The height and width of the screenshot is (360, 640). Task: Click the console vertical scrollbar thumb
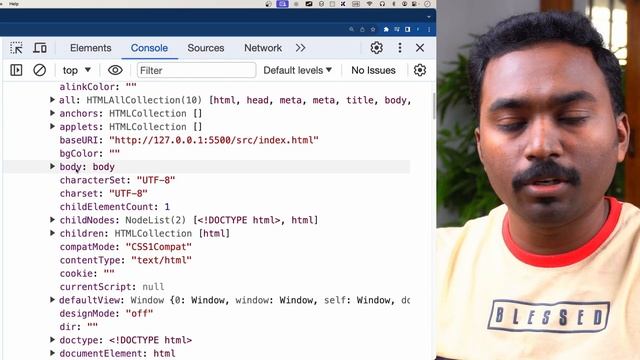tap(433, 106)
